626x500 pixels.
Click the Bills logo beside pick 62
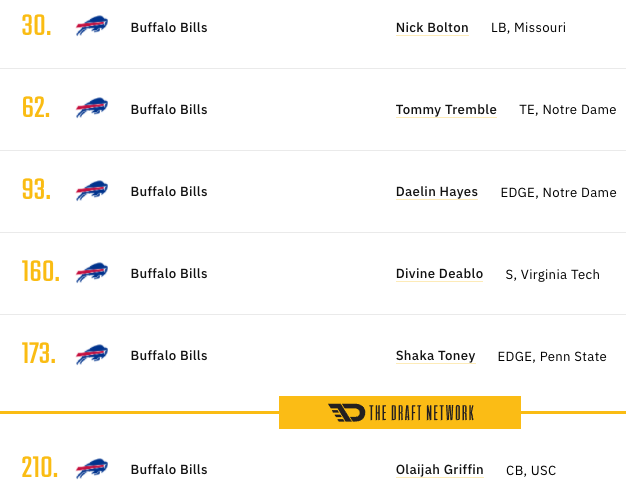pyautogui.click(x=92, y=107)
